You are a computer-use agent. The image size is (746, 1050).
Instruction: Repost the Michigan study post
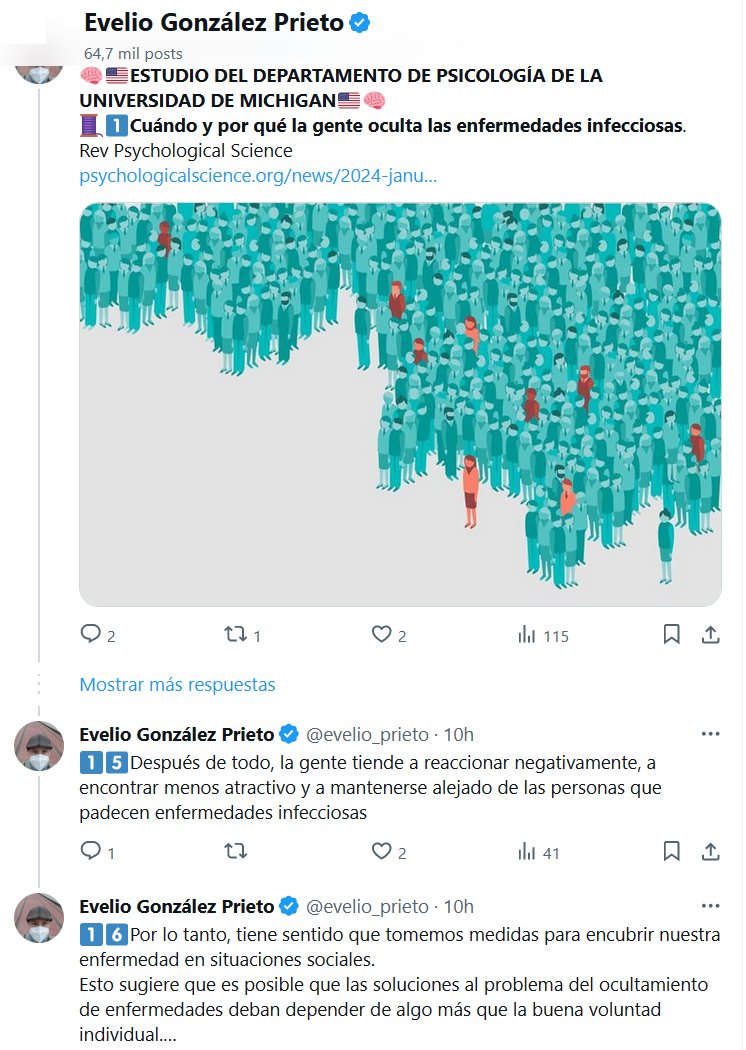tap(235, 634)
